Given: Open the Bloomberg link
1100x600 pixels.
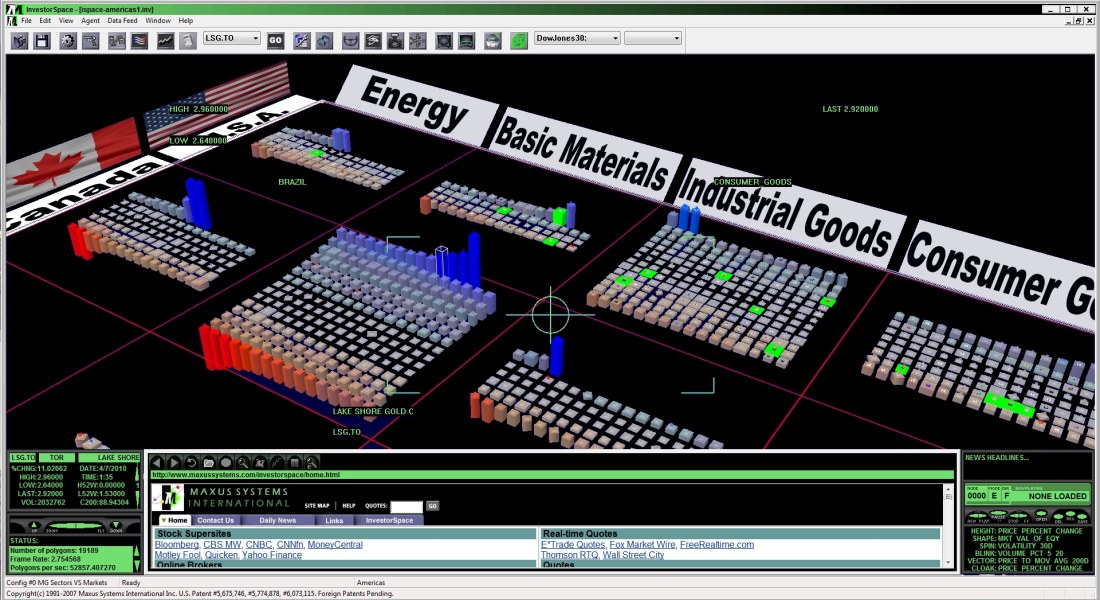Looking at the screenshot, I should (176, 545).
